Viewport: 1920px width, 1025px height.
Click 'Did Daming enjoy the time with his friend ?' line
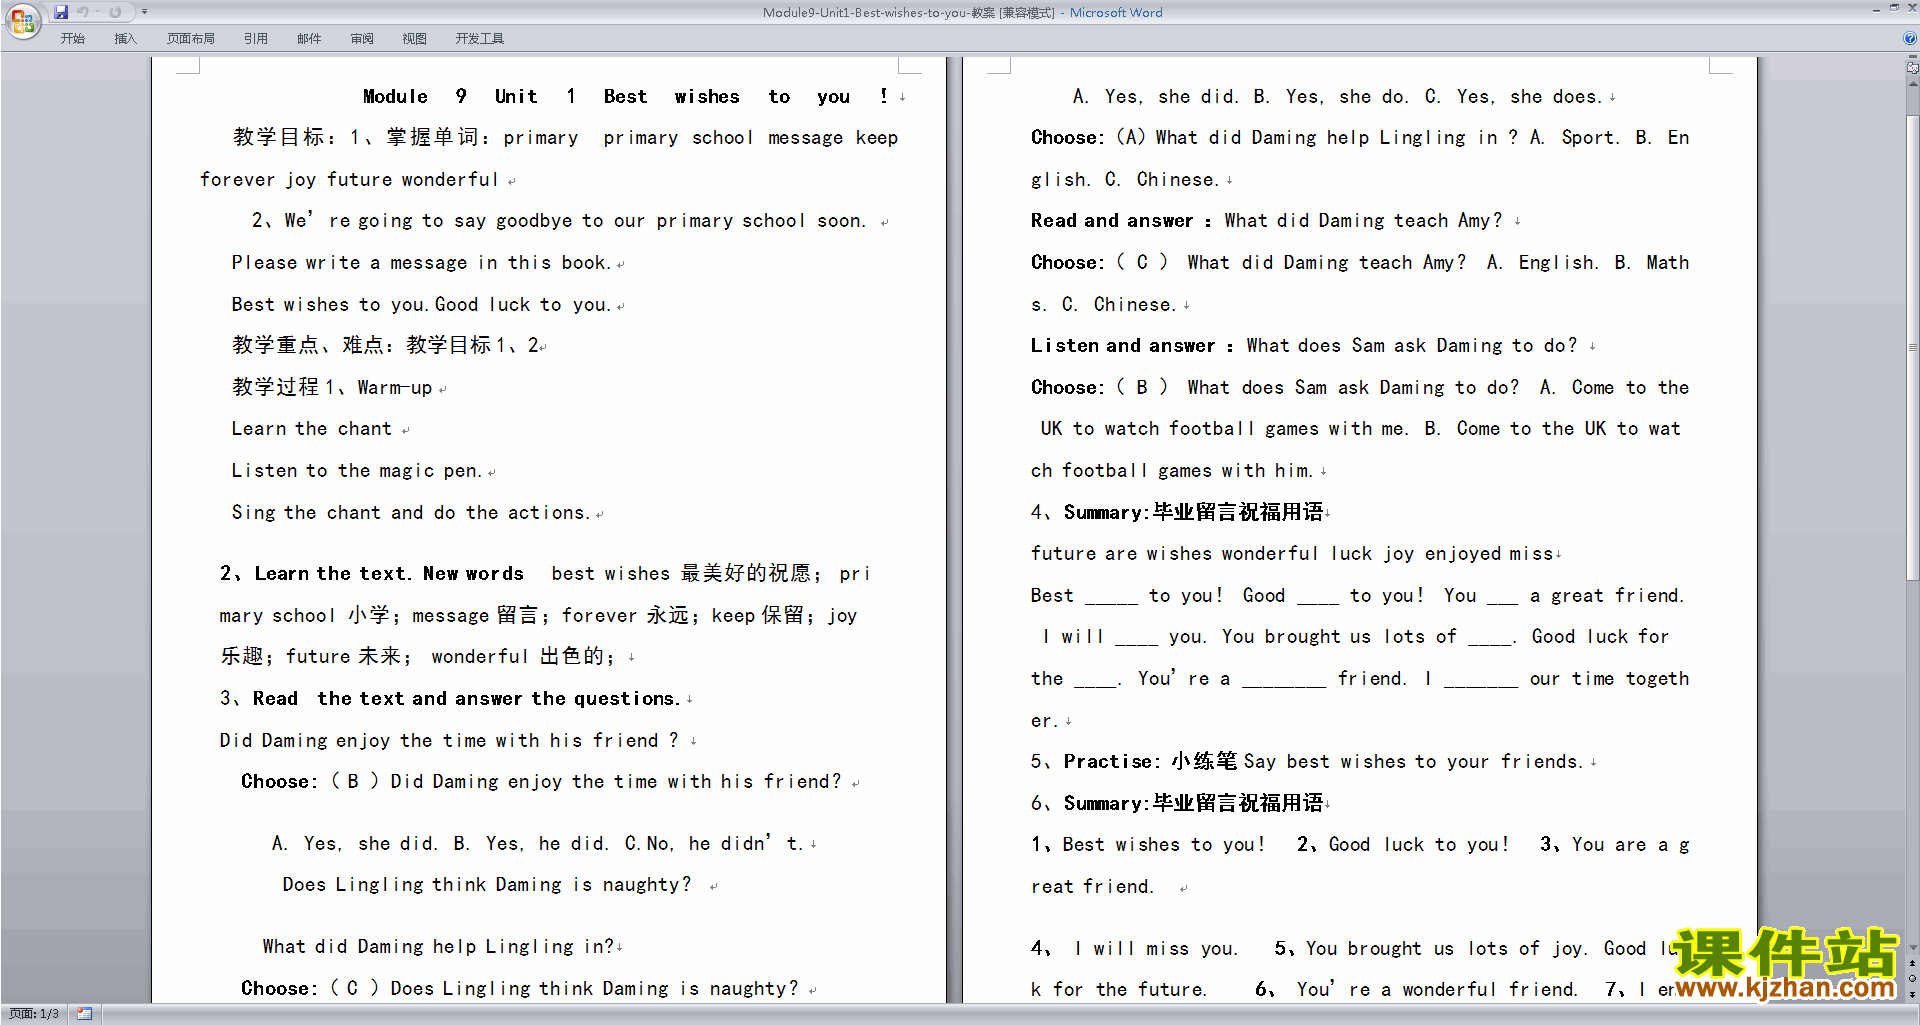tap(449, 741)
